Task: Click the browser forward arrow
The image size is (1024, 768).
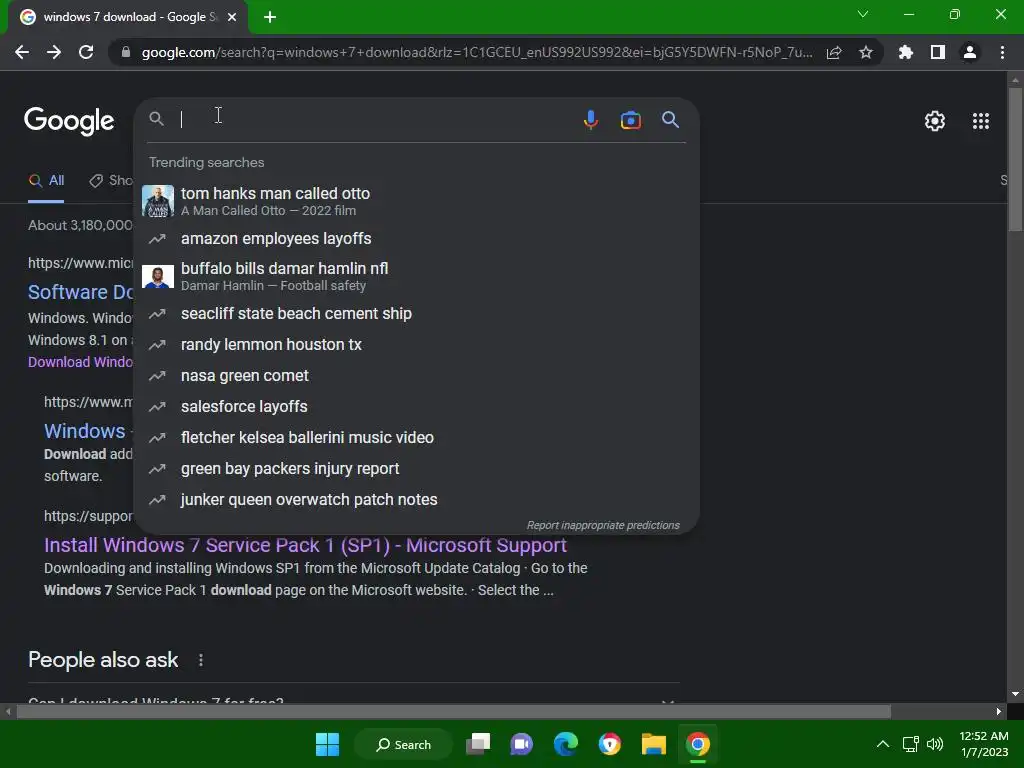Action: pos(54,52)
